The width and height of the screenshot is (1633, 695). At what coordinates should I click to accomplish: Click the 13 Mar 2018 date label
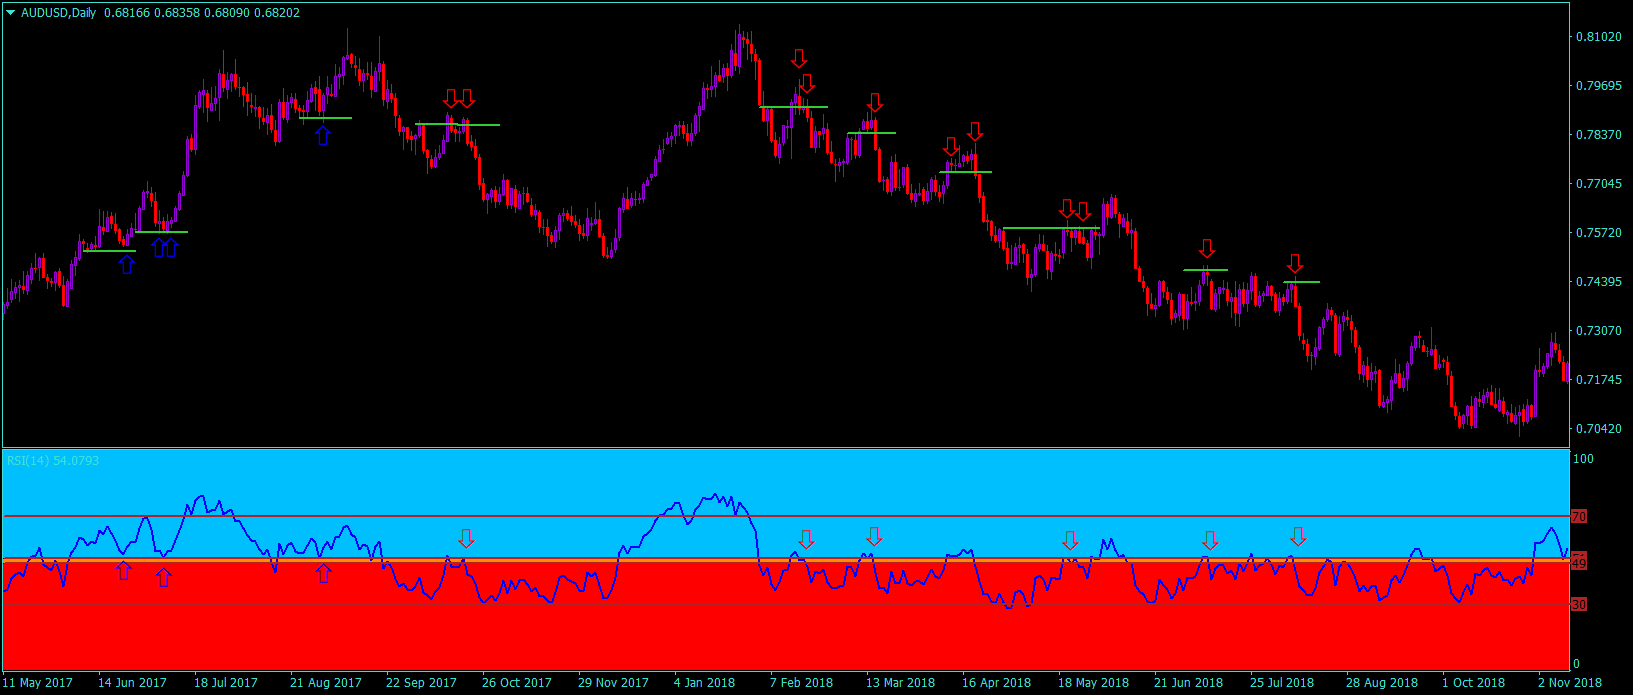(x=900, y=683)
